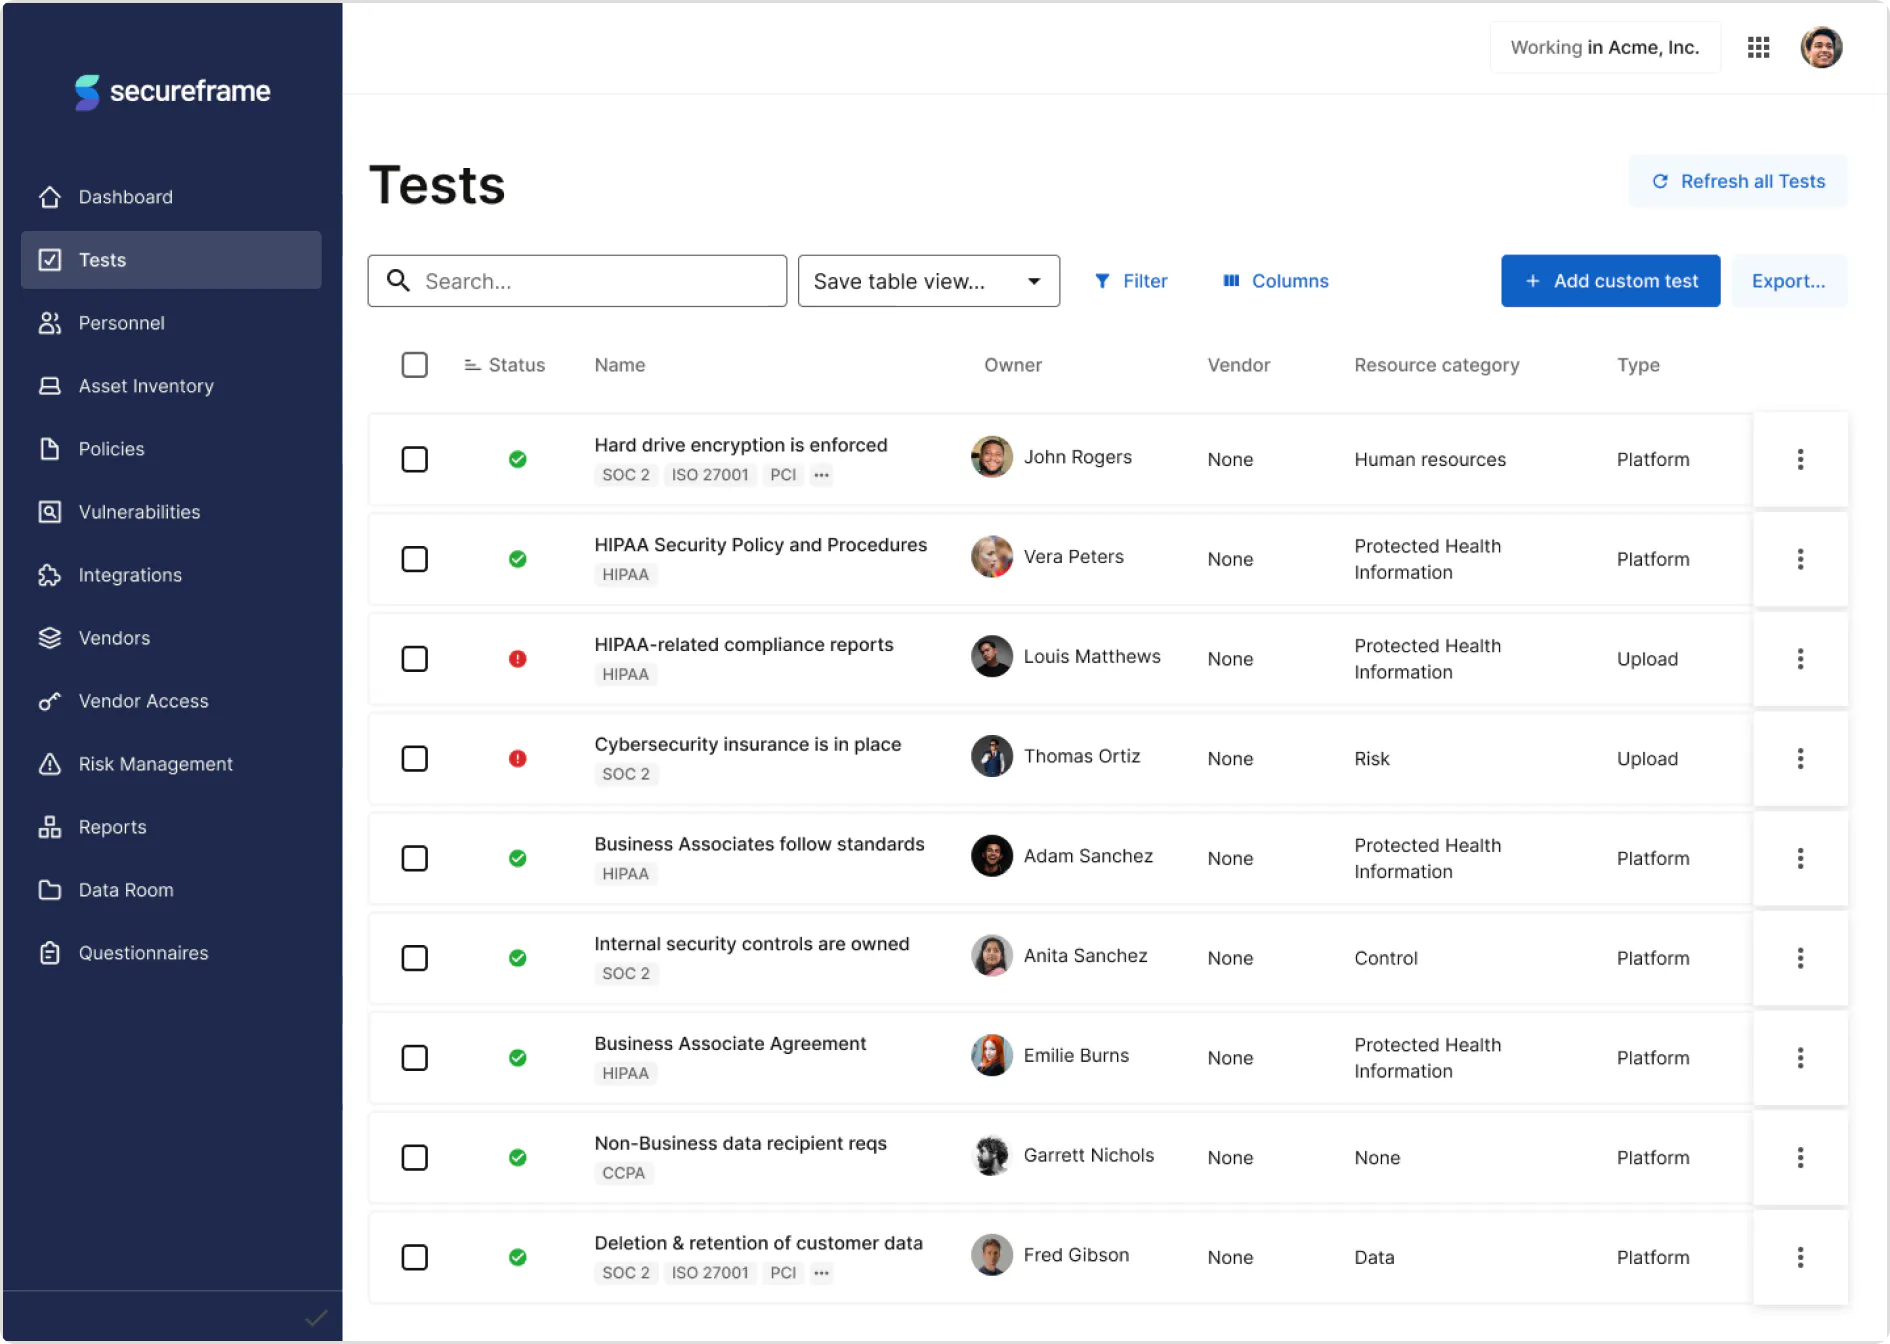Toggle the select-all checkbox in table header
1890x1344 pixels.
[414, 365]
